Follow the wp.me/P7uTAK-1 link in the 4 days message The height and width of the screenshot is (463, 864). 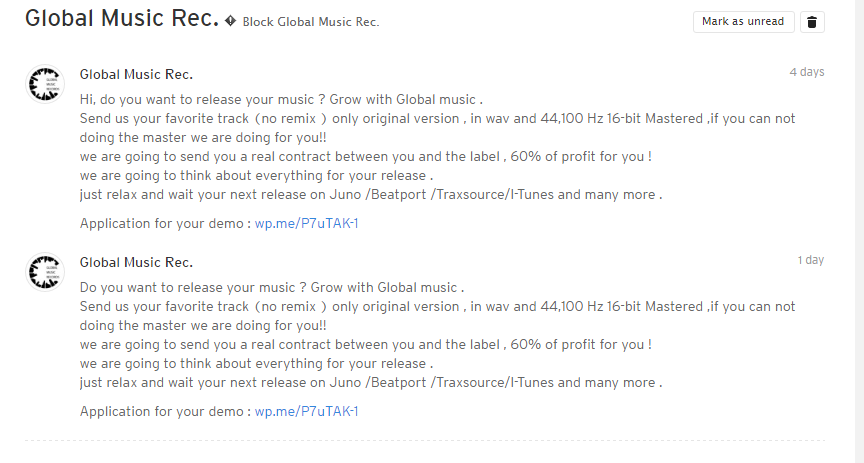(x=306, y=223)
